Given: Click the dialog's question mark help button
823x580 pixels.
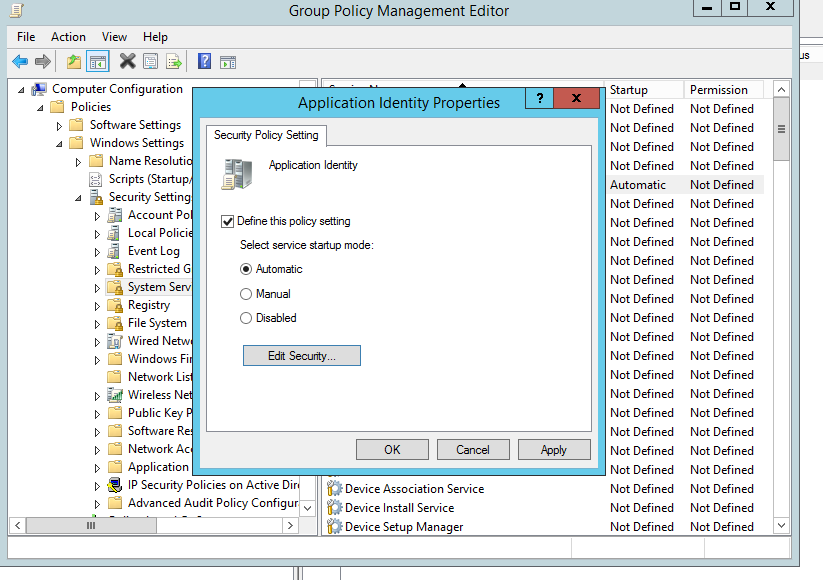Looking at the screenshot, I should click(540, 98).
